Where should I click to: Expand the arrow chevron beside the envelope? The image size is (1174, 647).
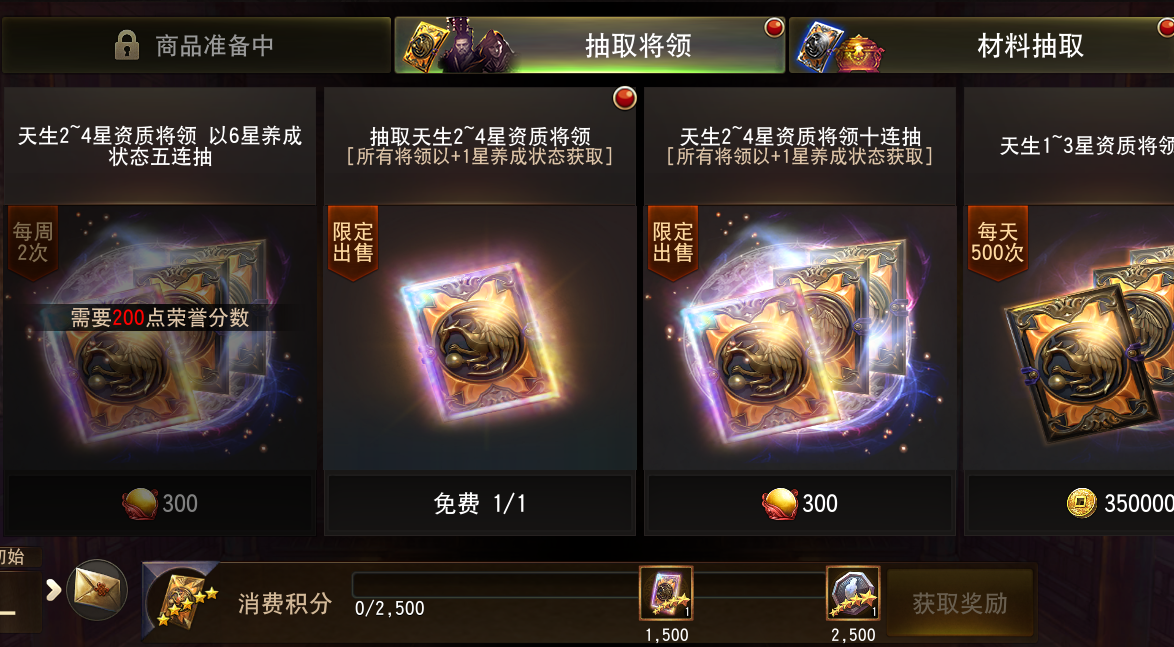coord(53,590)
